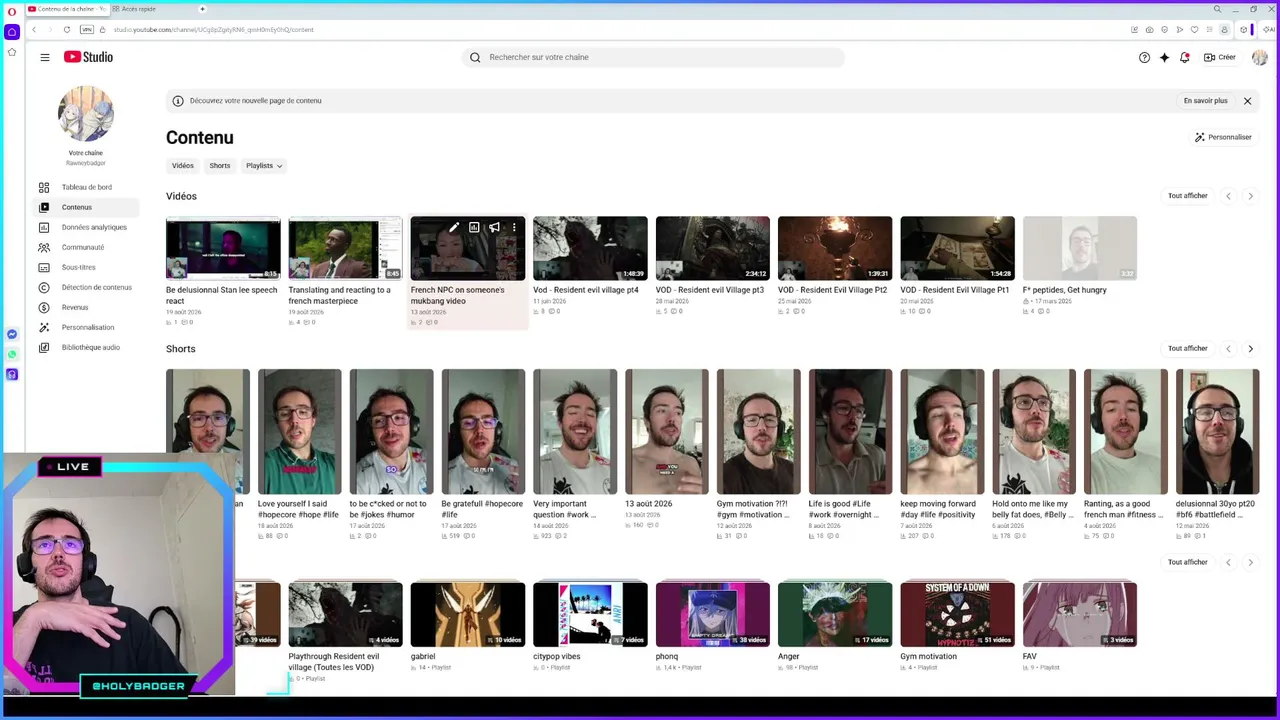The height and width of the screenshot is (720, 1280).
Task: Open Vod Resident evil village pt4 thumbnail
Action: point(590,248)
